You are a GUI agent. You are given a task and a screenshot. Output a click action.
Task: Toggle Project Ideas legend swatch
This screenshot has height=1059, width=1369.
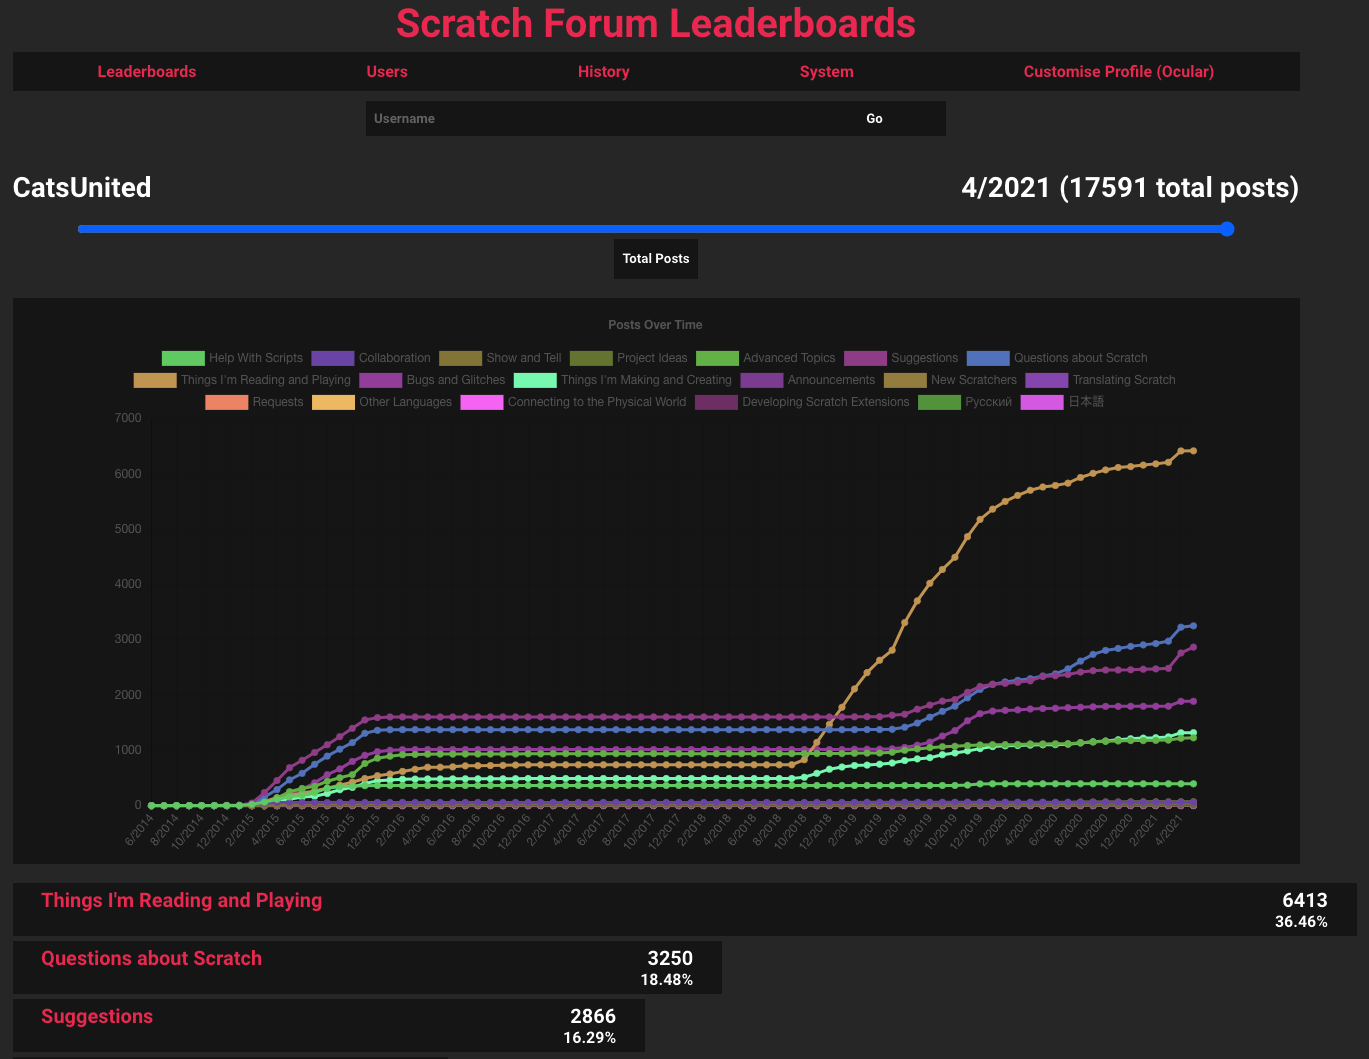click(x=591, y=358)
